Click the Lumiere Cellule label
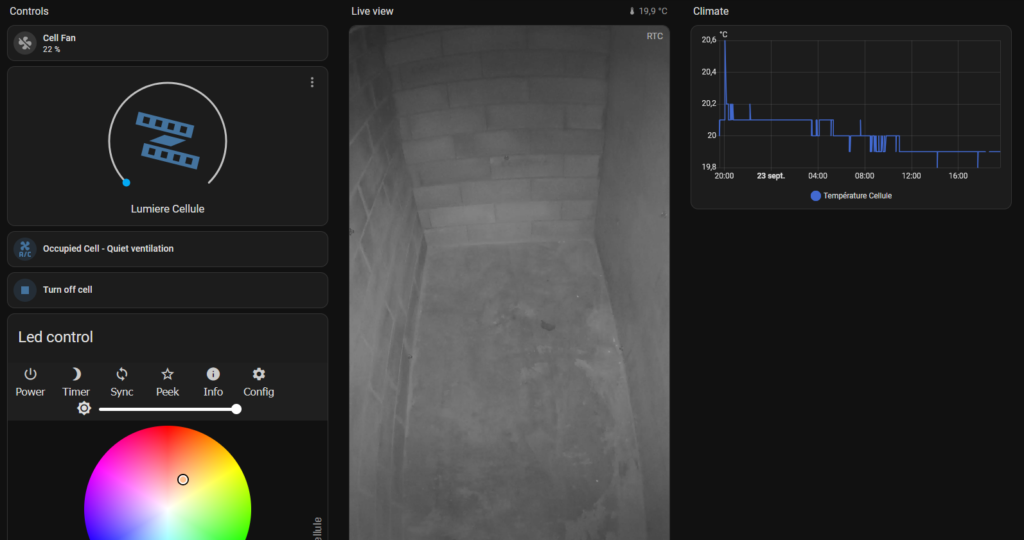This screenshot has height=540, width=1024. coord(168,209)
